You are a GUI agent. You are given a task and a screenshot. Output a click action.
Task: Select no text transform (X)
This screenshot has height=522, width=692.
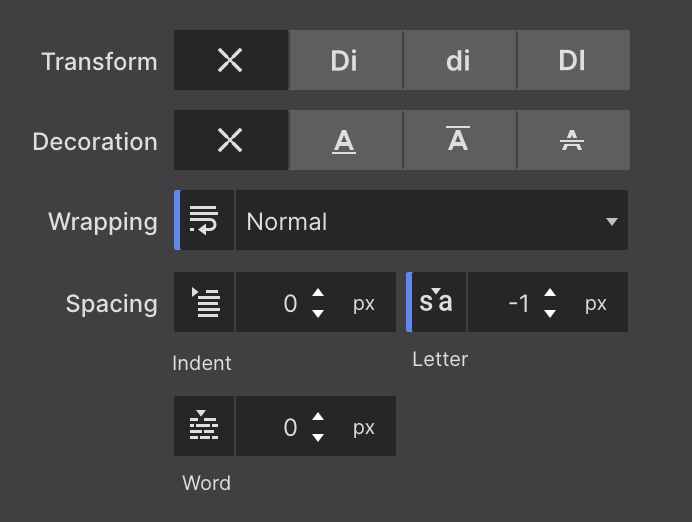click(x=231, y=60)
